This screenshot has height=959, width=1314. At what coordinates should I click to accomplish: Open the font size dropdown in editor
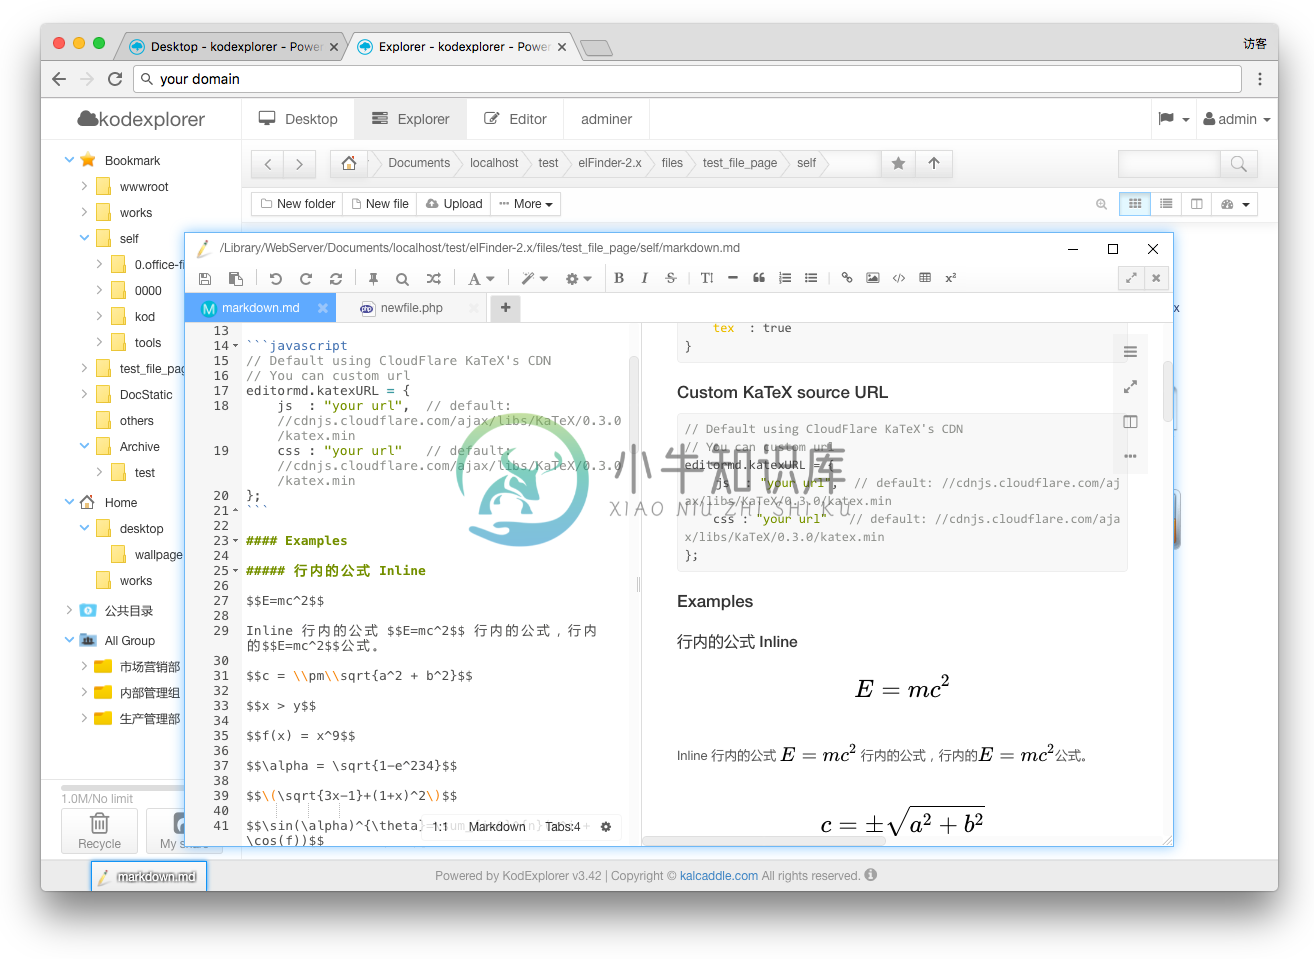[481, 279]
